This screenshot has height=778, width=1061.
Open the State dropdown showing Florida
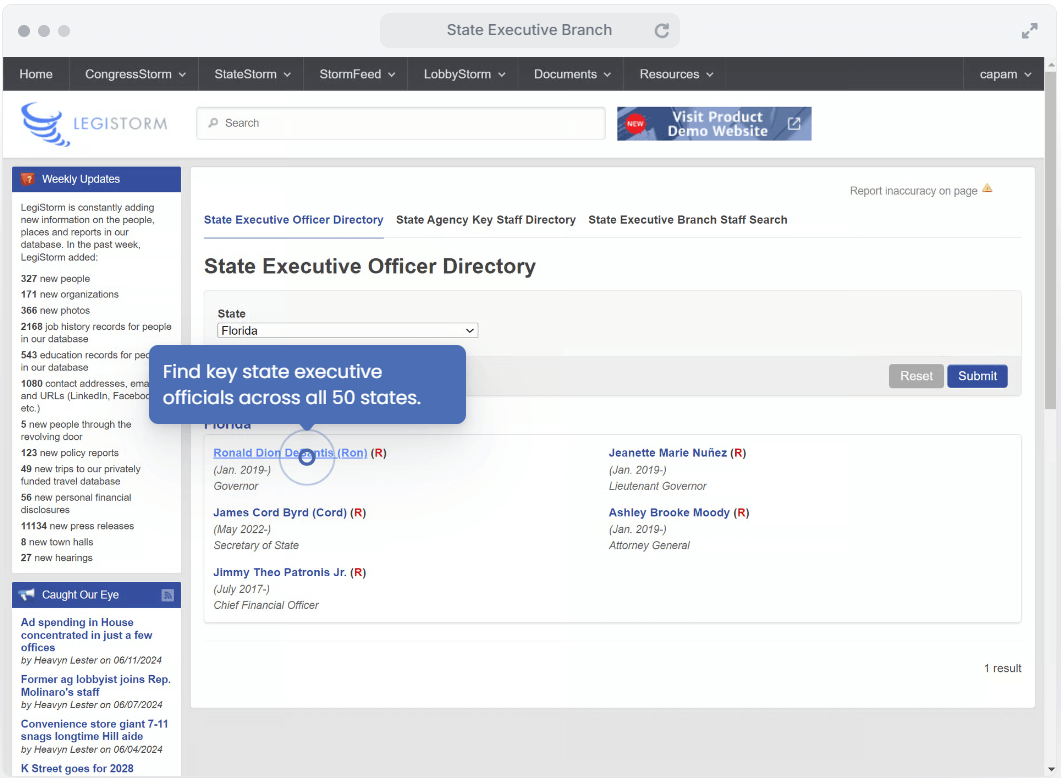pos(347,330)
